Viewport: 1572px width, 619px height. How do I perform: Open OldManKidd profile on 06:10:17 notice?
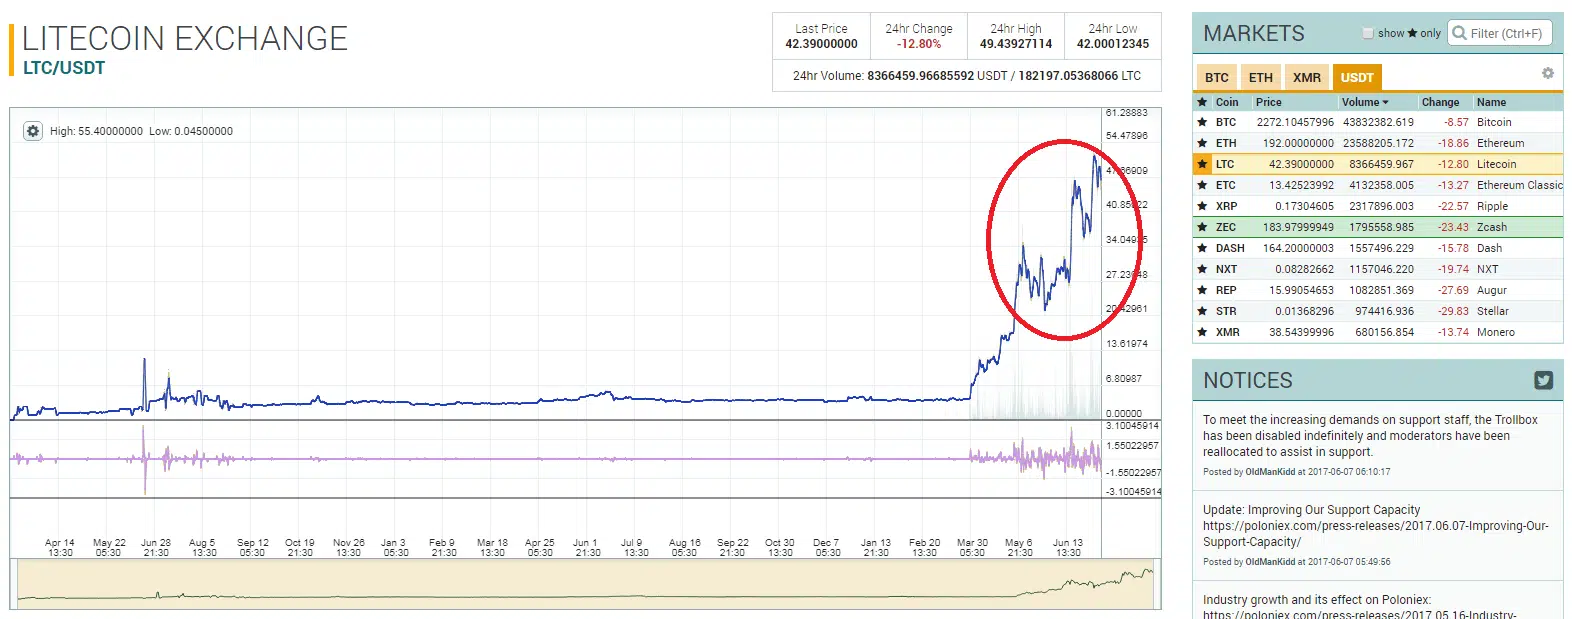pos(1270,472)
